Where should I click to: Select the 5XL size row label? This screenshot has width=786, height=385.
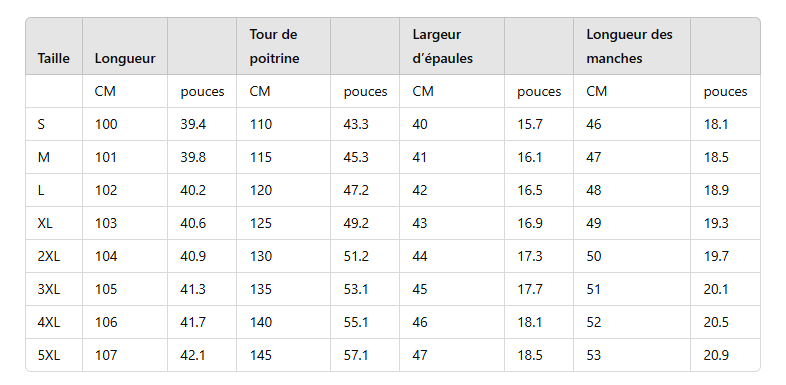click(49, 355)
